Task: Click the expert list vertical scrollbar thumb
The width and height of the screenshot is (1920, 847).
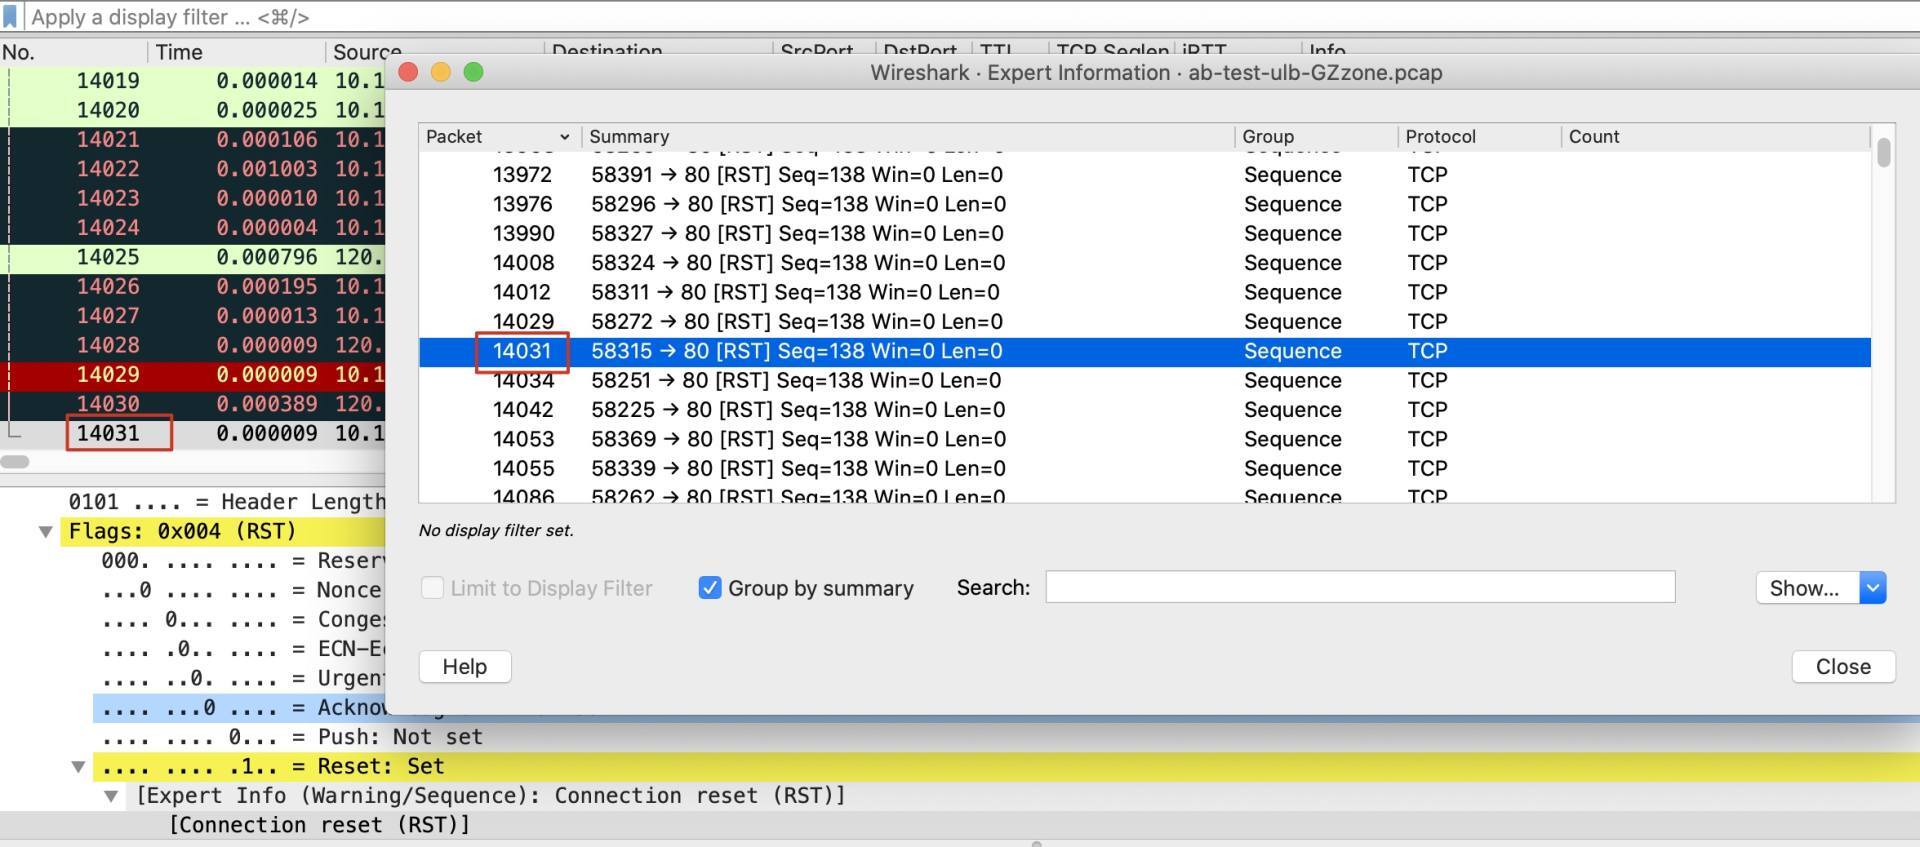Action: tap(1884, 153)
